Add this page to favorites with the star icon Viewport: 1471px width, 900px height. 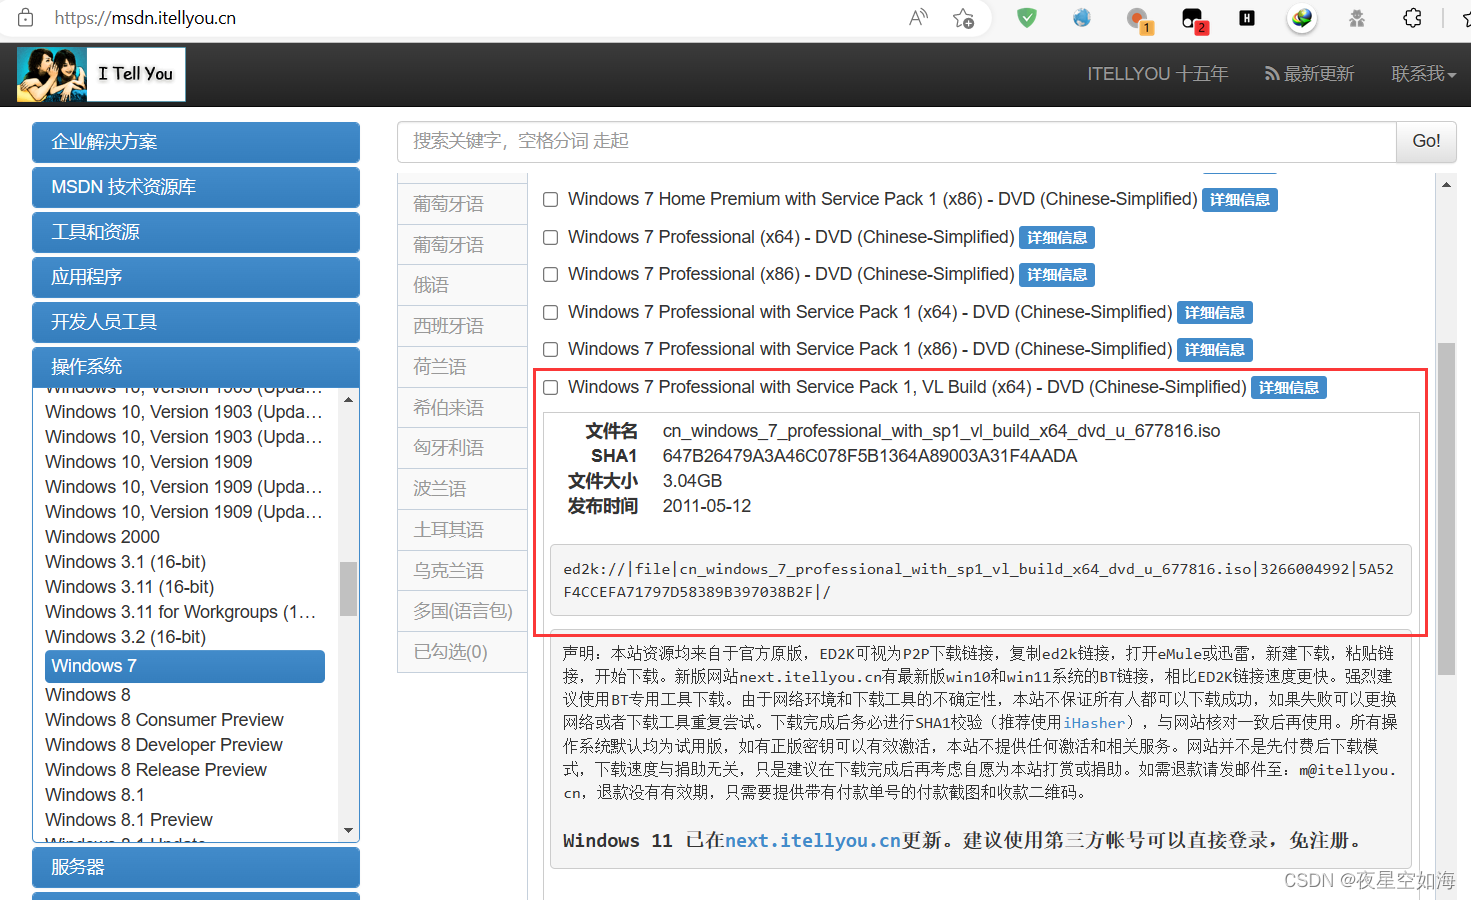(963, 18)
